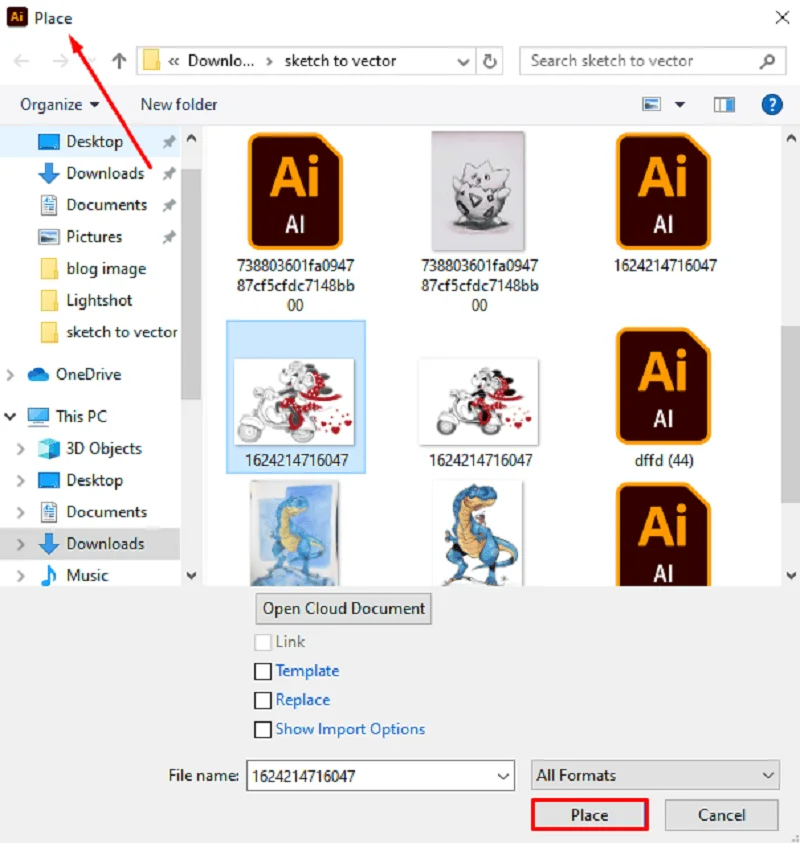Click the search magnifier icon
Screen dimensions: 800x843
click(767, 61)
